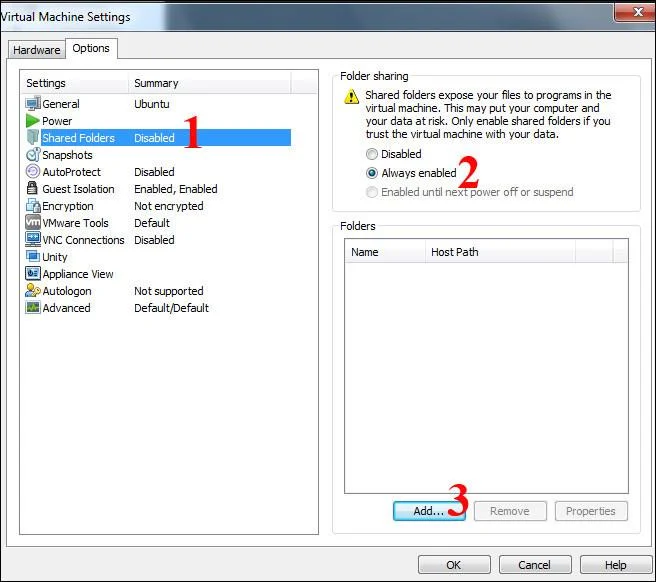Select the Autologon row label
The image size is (656, 582).
(67, 291)
